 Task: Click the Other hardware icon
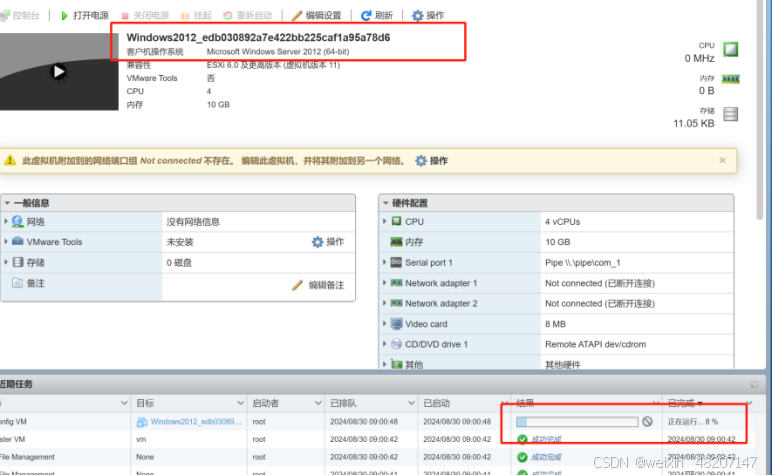(396, 364)
